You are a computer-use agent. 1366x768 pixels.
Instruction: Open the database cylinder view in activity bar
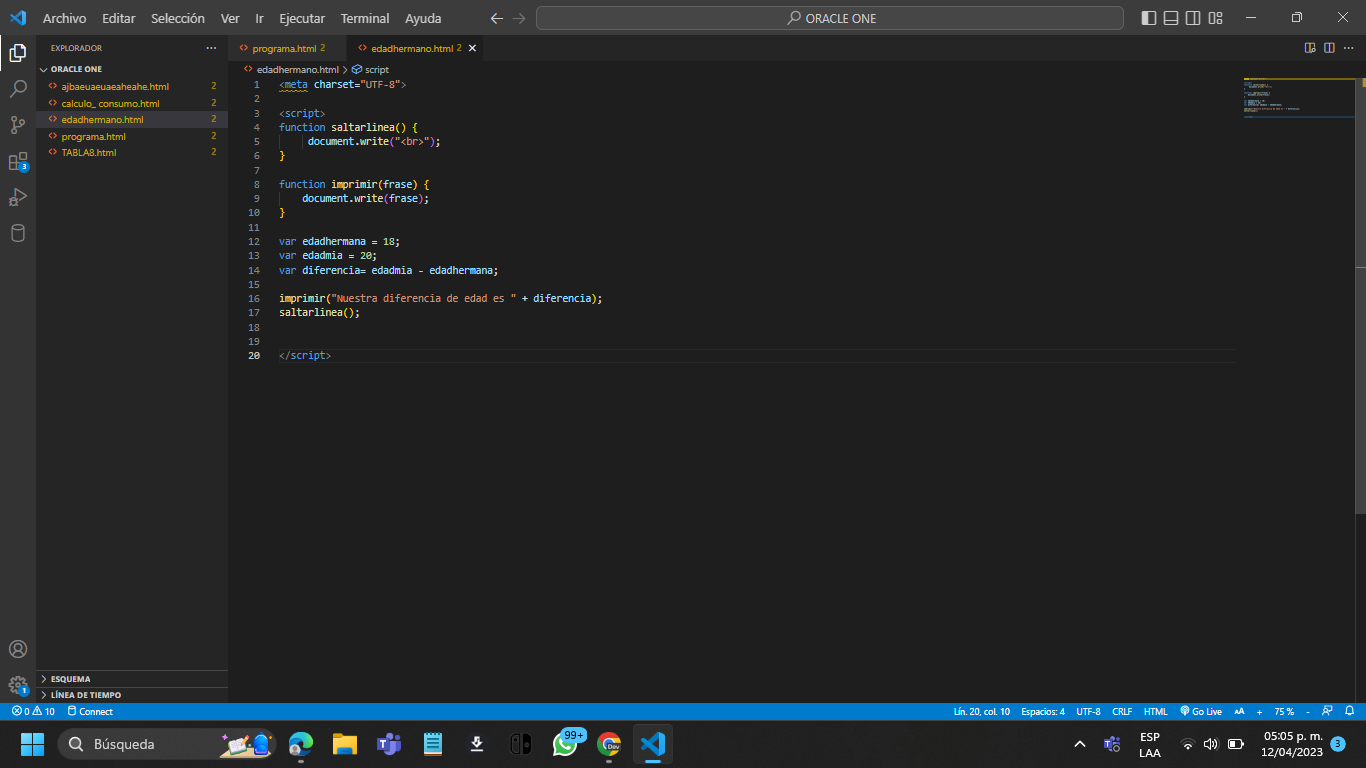click(18, 233)
